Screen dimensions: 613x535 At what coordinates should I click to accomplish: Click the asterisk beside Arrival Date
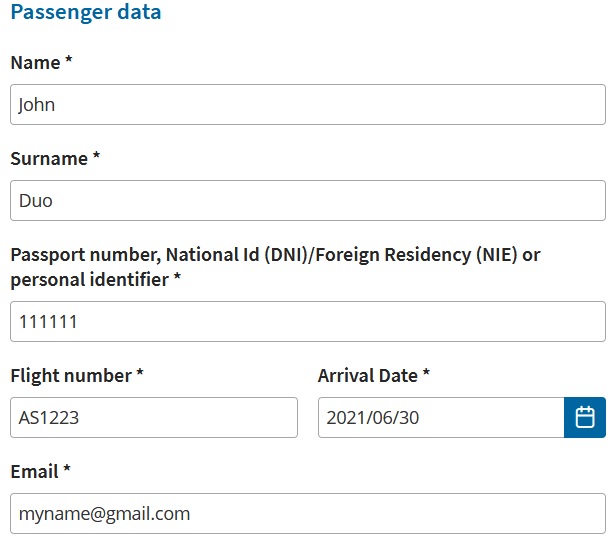426,375
